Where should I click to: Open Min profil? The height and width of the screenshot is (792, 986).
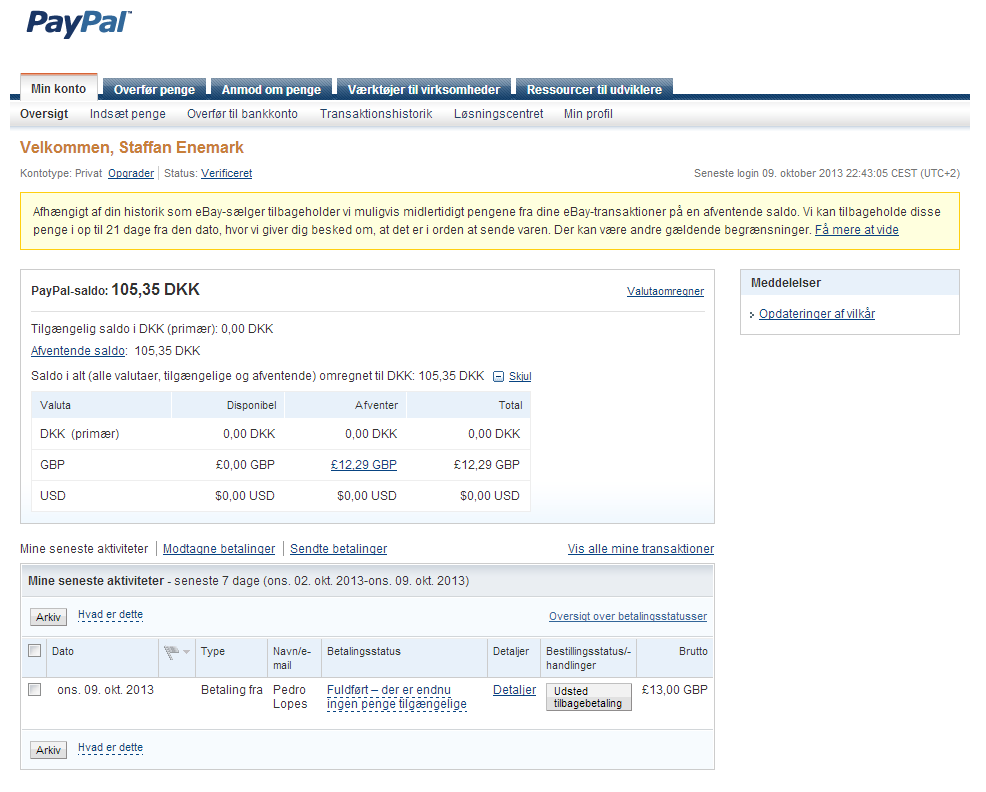pos(588,114)
